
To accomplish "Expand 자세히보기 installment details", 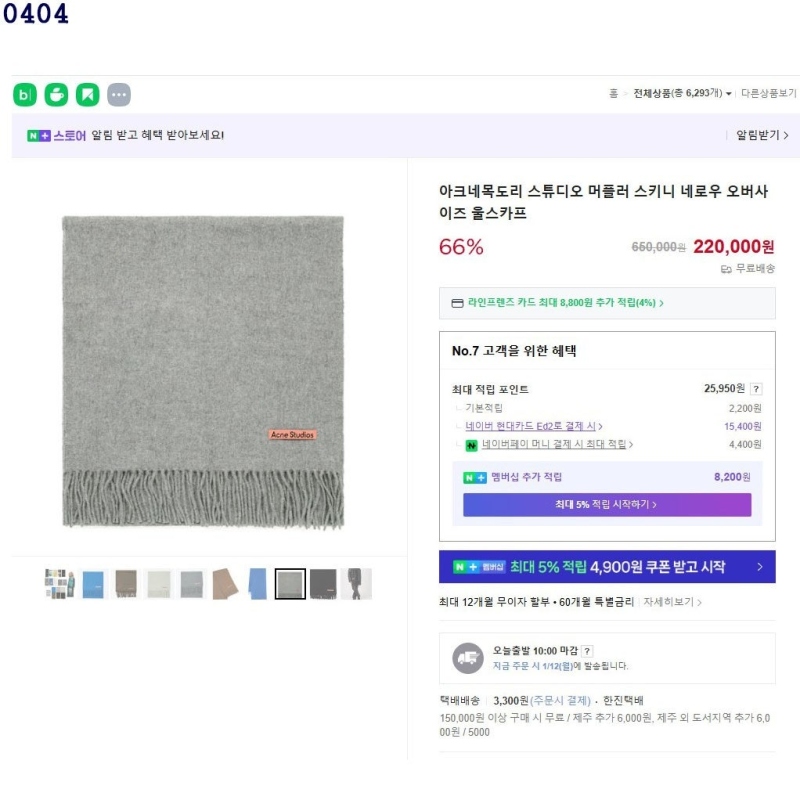I will pos(672,602).
